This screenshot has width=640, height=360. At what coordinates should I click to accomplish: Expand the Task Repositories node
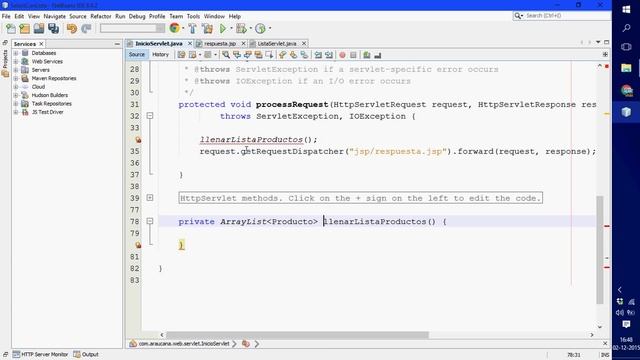coord(16,104)
